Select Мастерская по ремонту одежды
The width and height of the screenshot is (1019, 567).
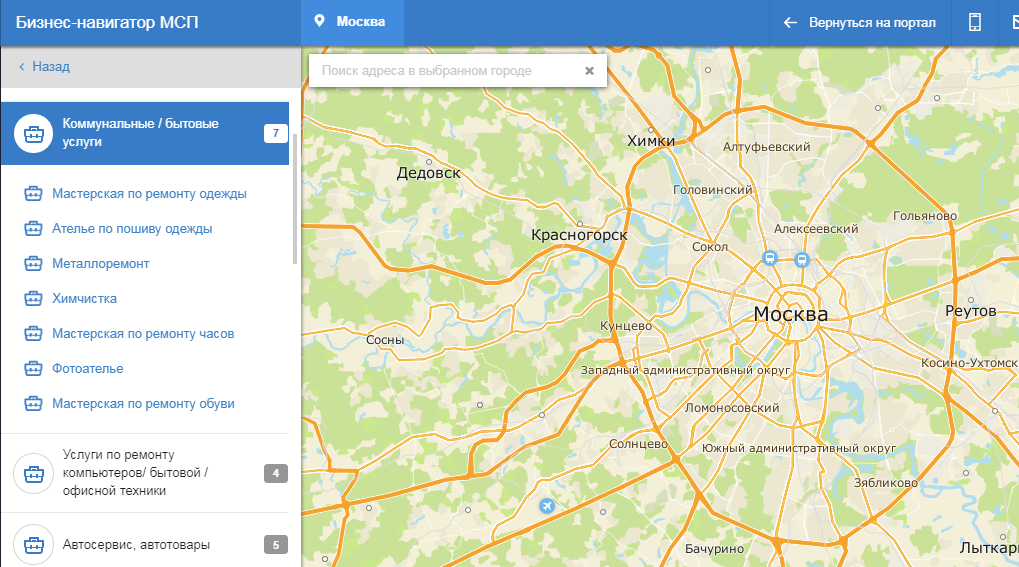tap(149, 194)
